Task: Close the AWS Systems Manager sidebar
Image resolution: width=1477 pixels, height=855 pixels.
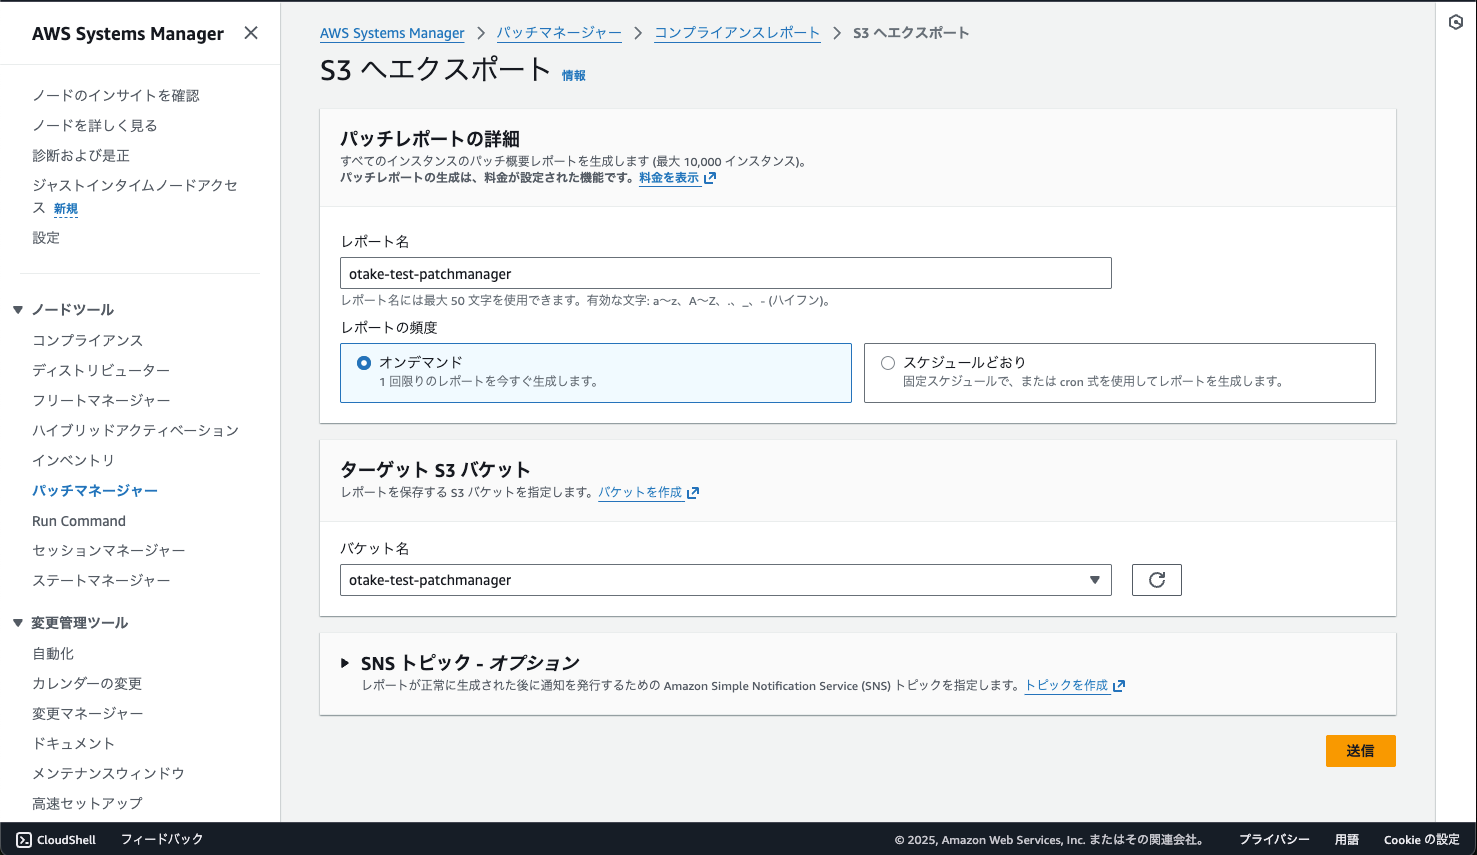Action: [251, 33]
